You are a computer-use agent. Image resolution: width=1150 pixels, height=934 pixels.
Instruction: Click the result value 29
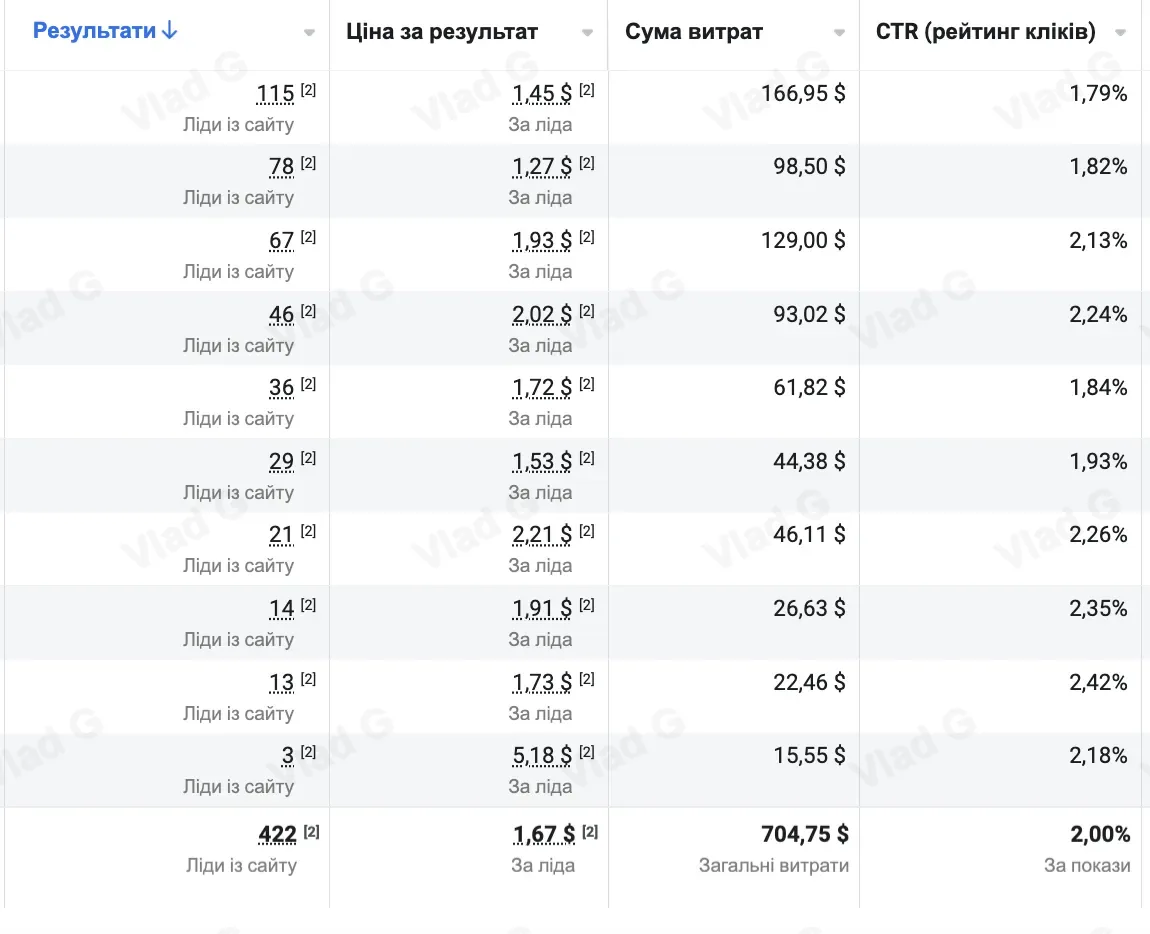point(282,461)
